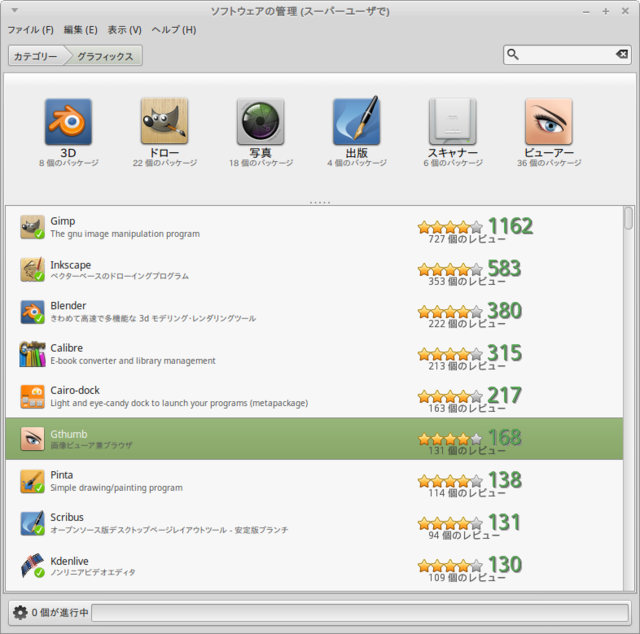Click the Blender score 380
This screenshot has width=640, height=634.
[x=505, y=311]
